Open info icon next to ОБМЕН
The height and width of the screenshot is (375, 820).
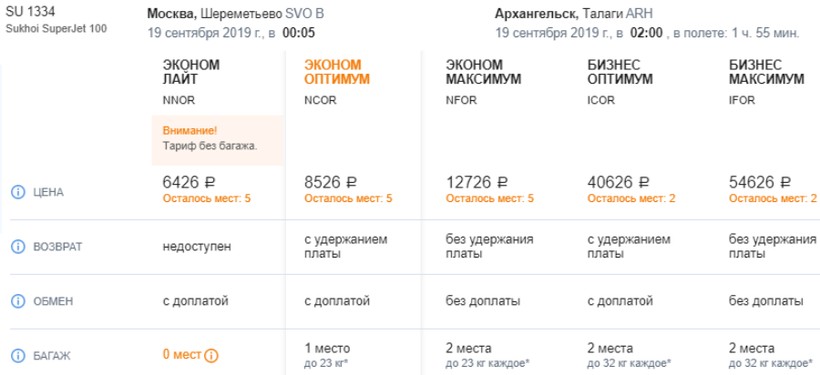point(18,301)
